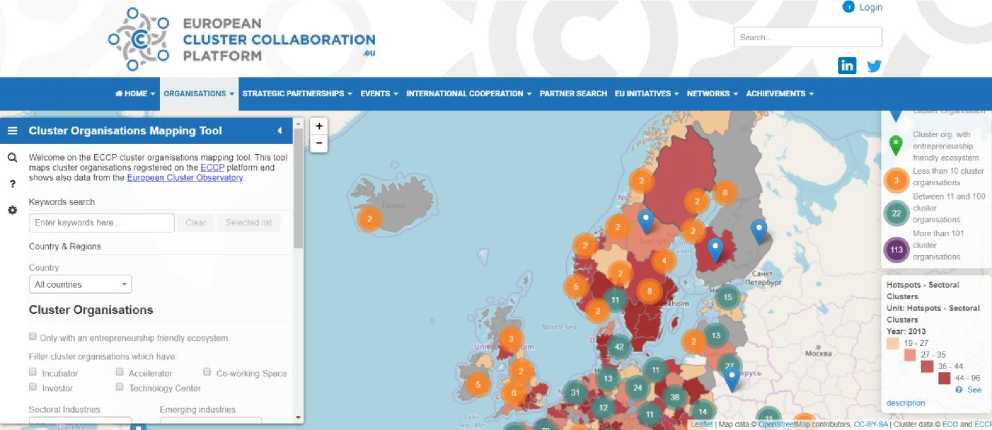This screenshot has width=992, height=430.
Task: Click the Selected list button
Action: (248, 223)
